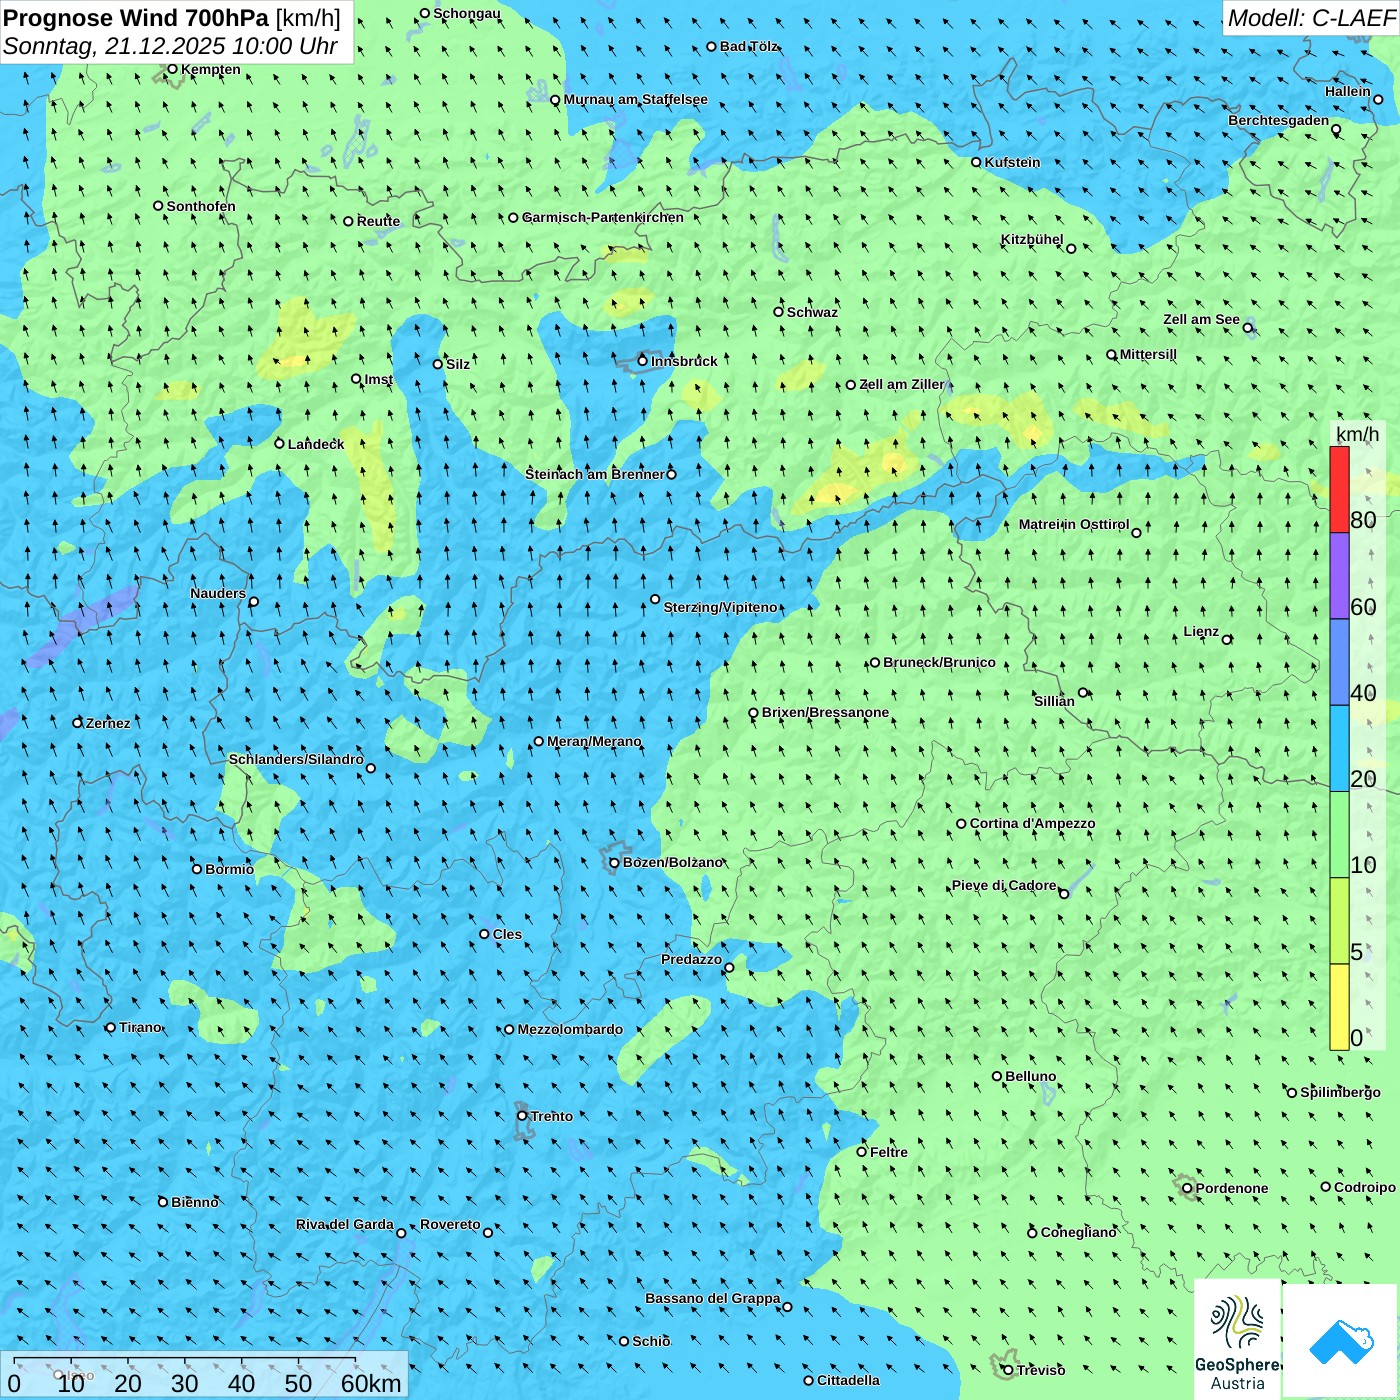1400x1400 pixels.
Task: Click the red 80 km/h legend color
Action: [x=1339, y=489]
